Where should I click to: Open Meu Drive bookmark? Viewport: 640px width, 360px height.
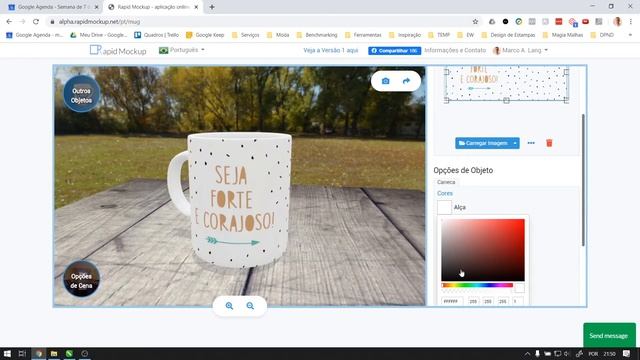98,35
